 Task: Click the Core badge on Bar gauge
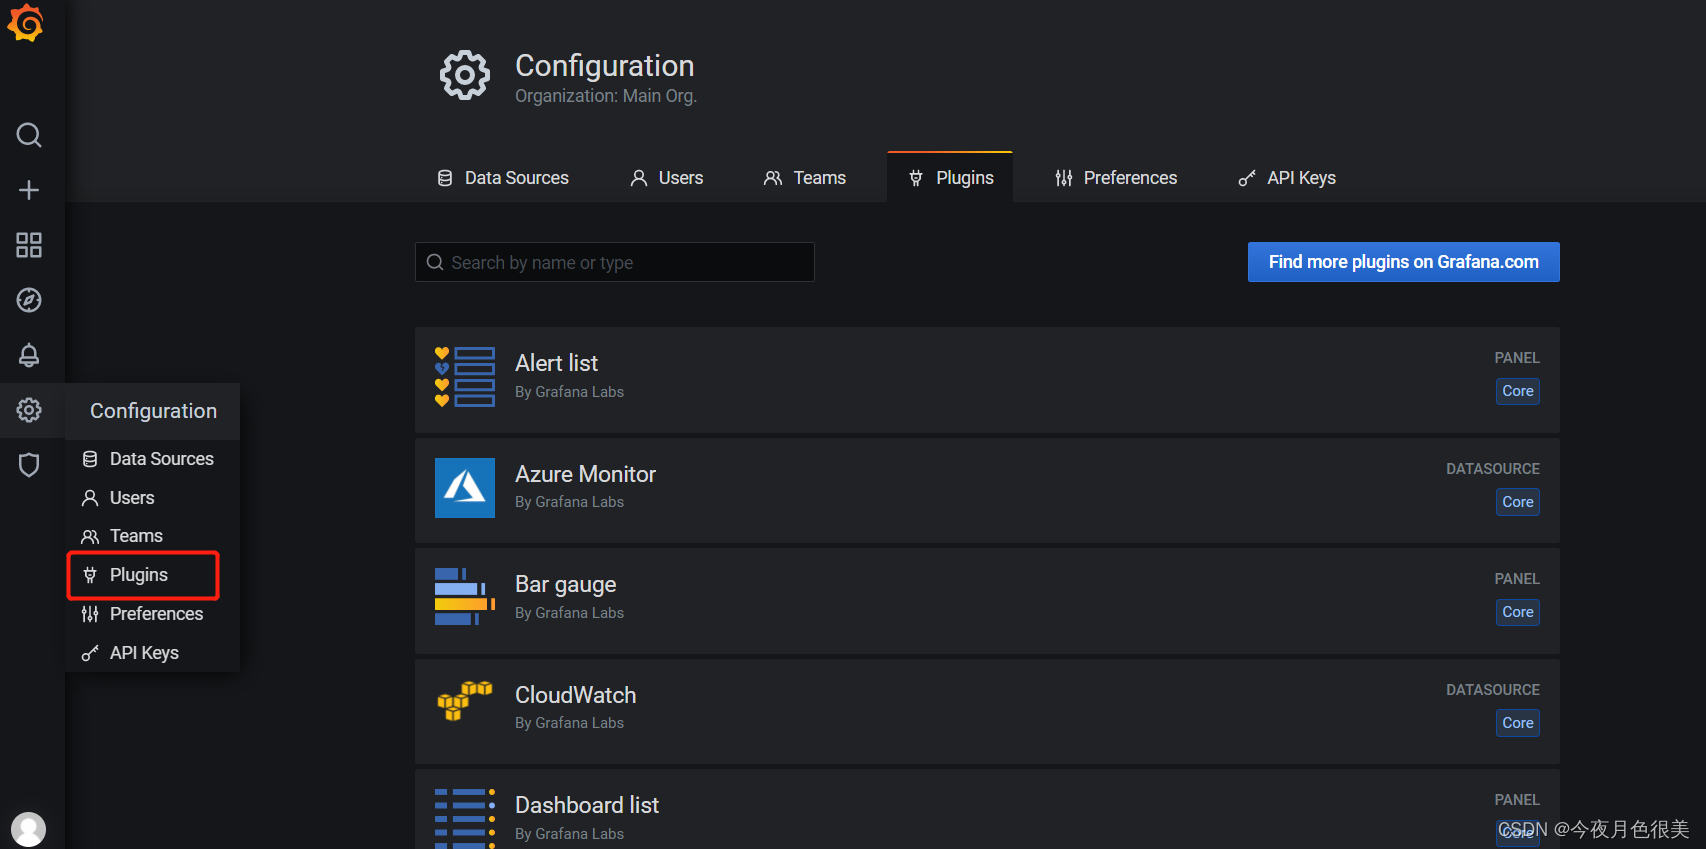tap(1518, 612)
